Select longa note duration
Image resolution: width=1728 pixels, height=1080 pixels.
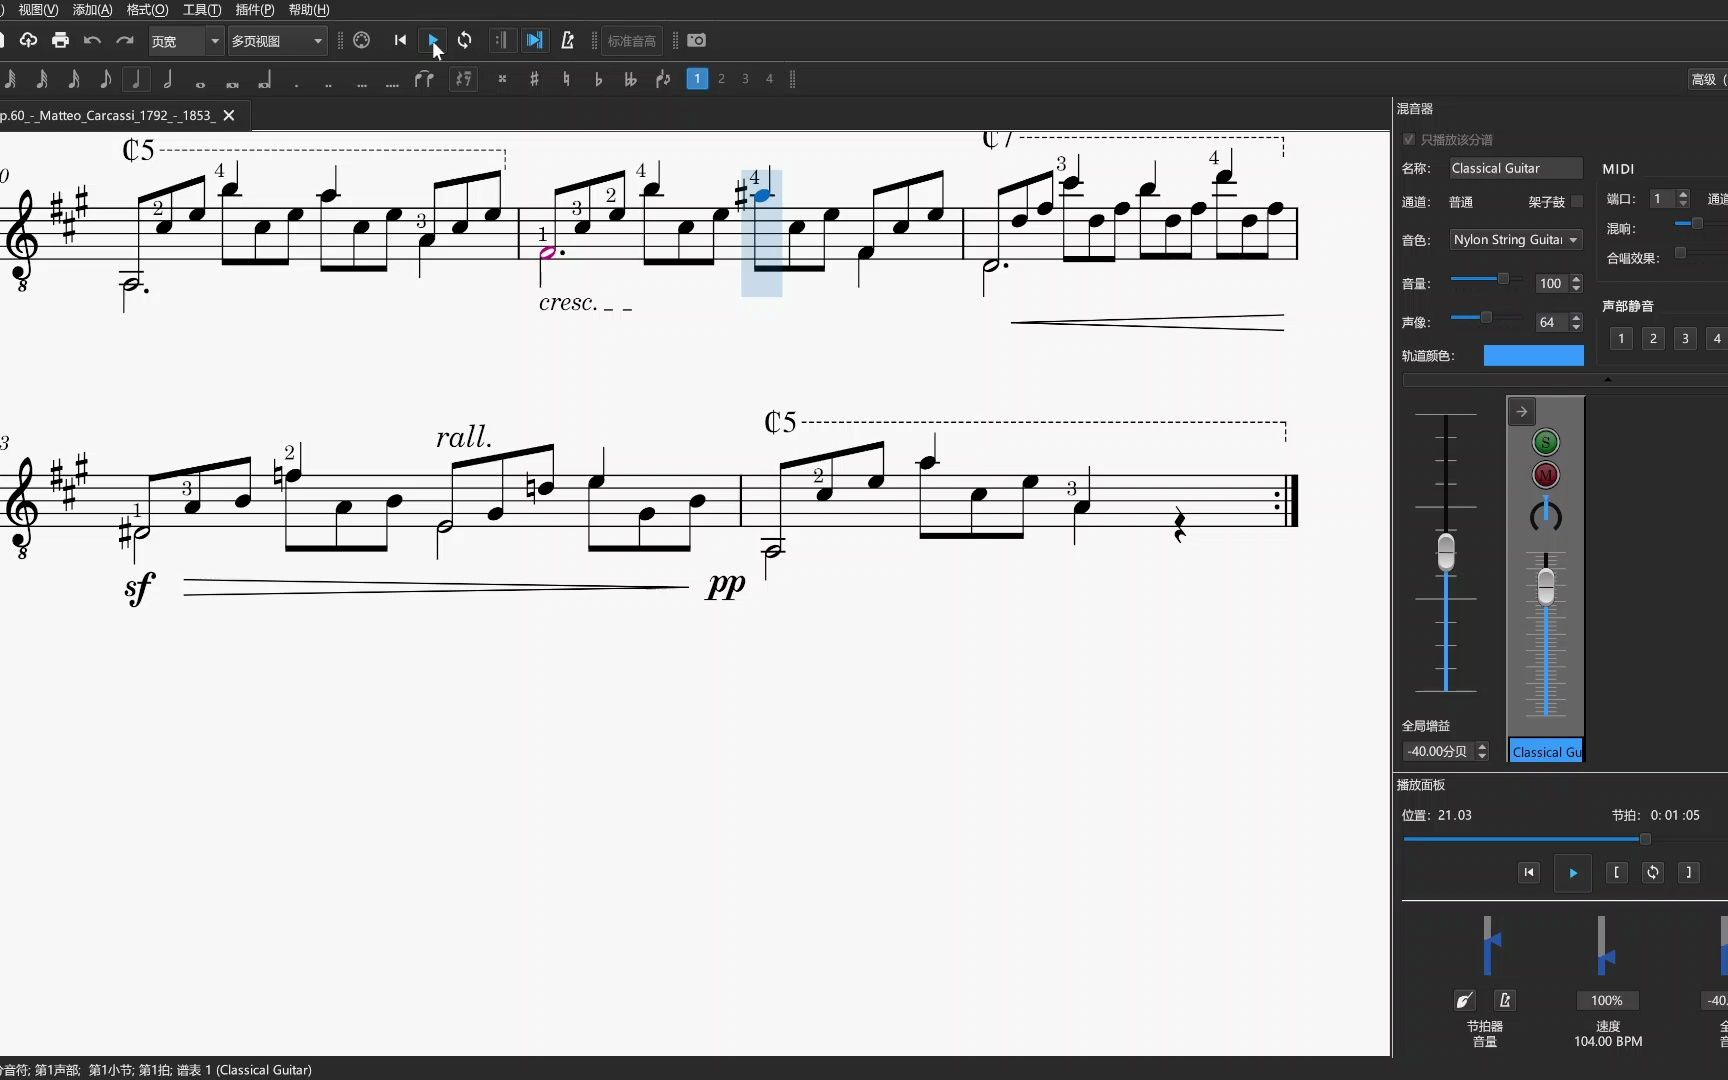point(264,79)
